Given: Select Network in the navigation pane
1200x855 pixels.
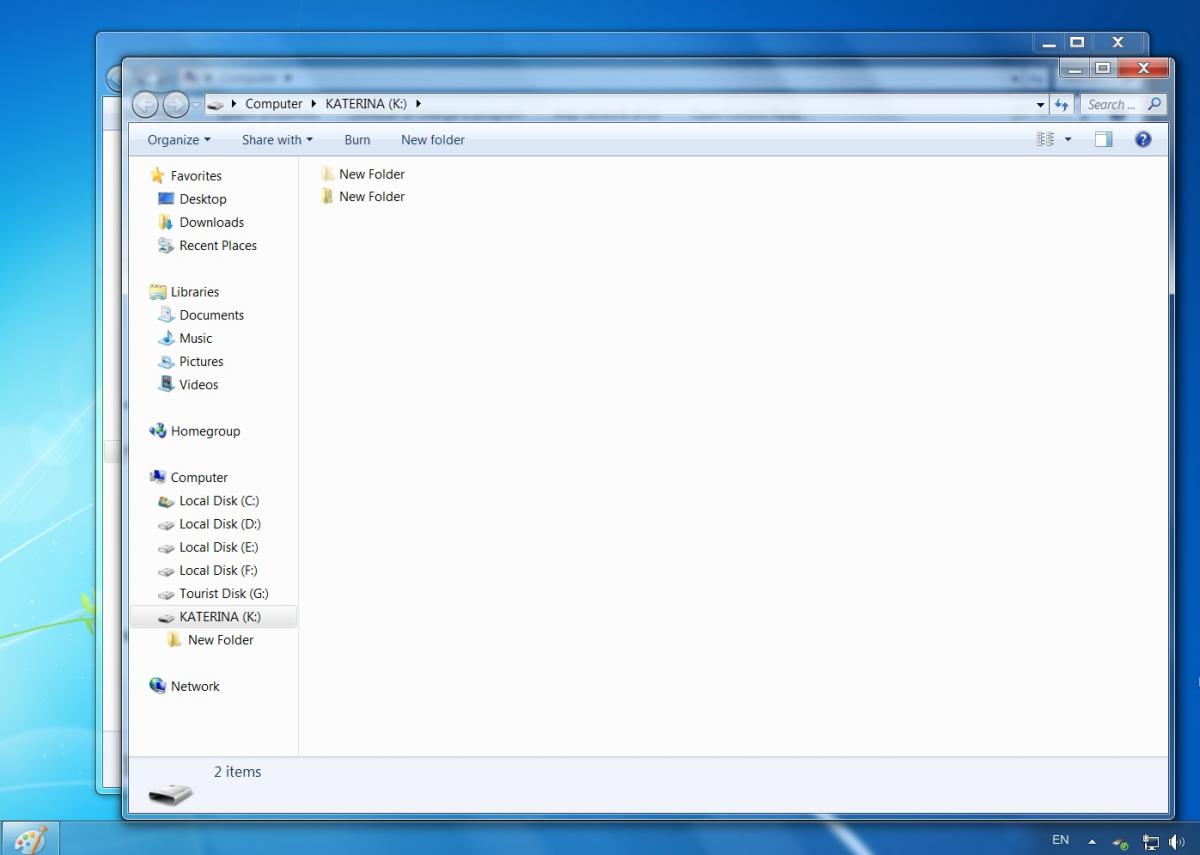Looking at the screenshot, I should tap(185, 686).
